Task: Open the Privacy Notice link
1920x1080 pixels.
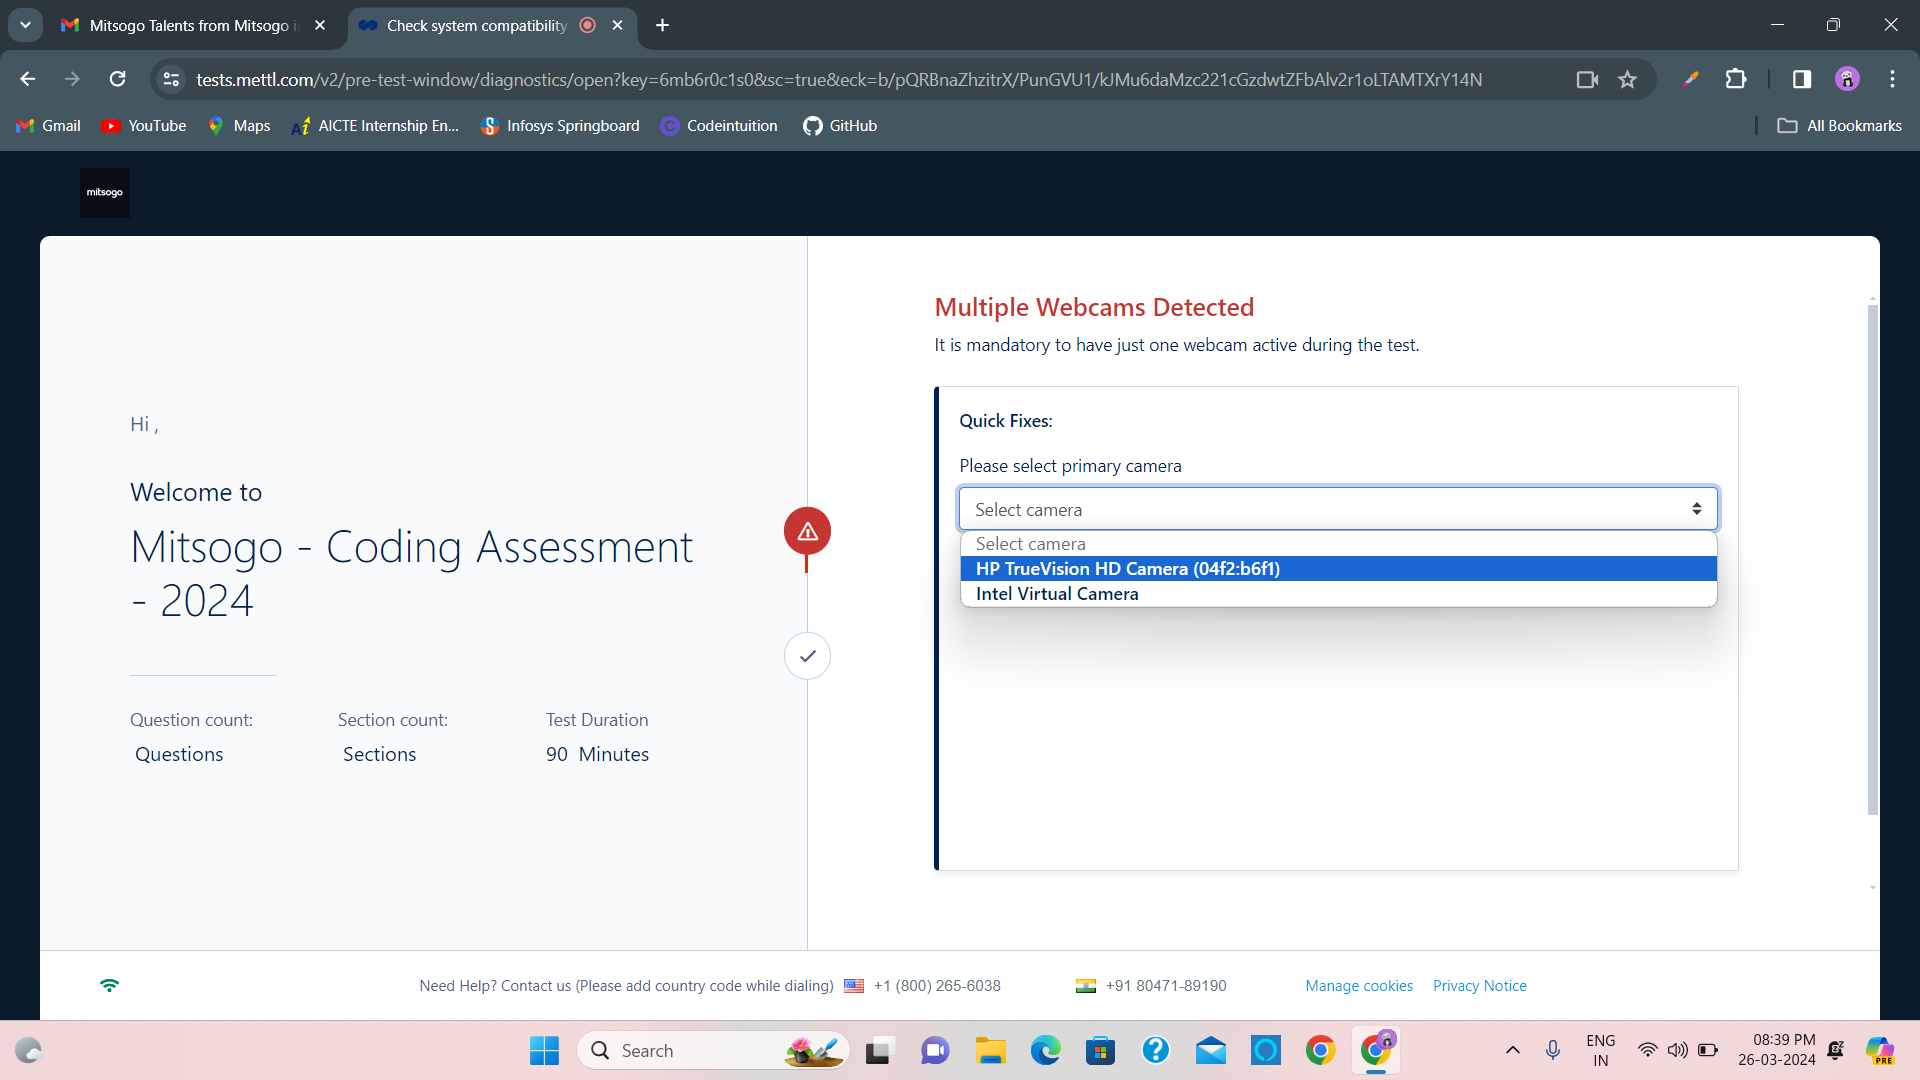Action: point(1479,986)
